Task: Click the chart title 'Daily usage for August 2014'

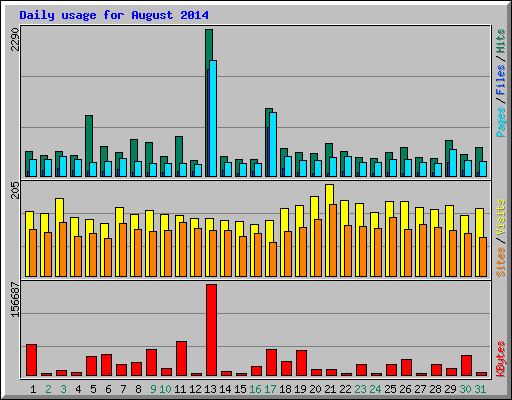Action: click(114, 15)
